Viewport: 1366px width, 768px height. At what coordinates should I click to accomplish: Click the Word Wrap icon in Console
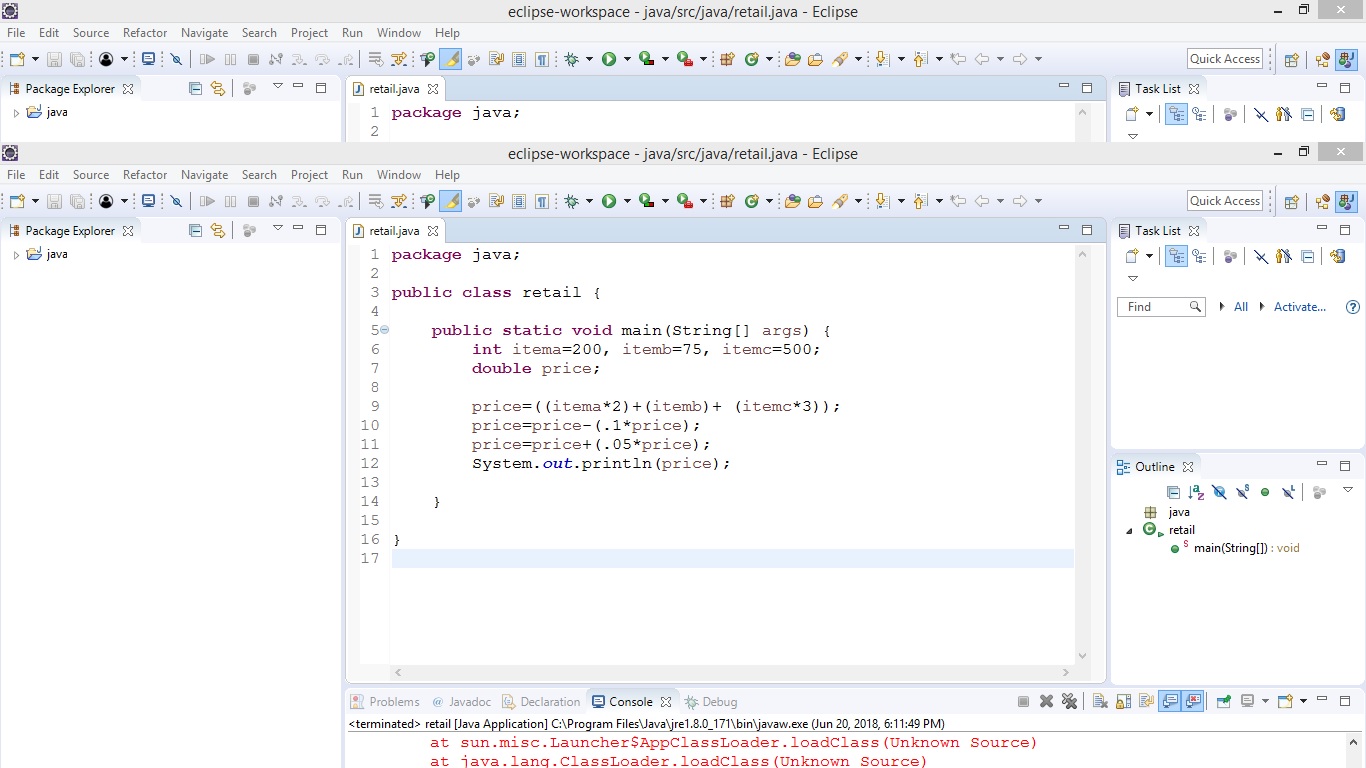coord(1146,702)
